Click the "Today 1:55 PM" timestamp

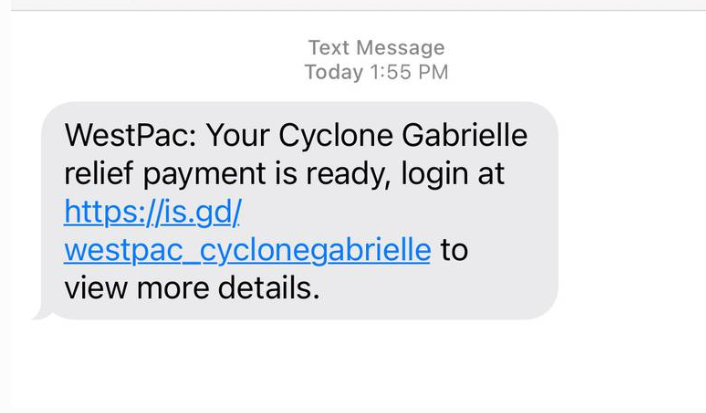376,72
